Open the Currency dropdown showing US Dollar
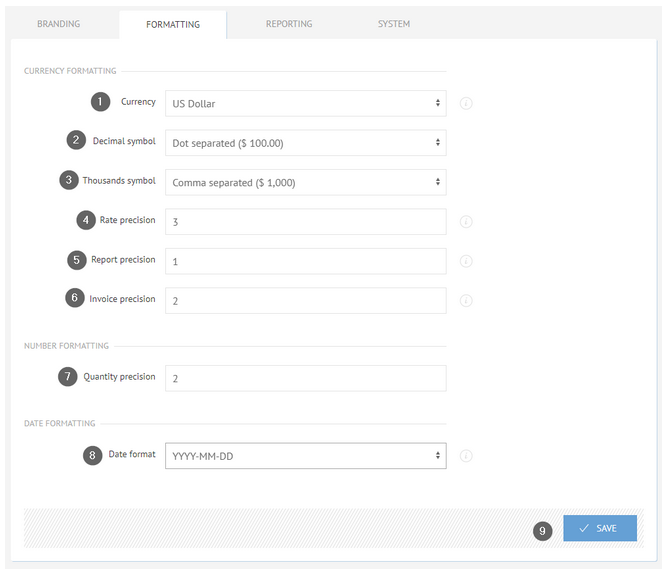 [x=305, y=103]
